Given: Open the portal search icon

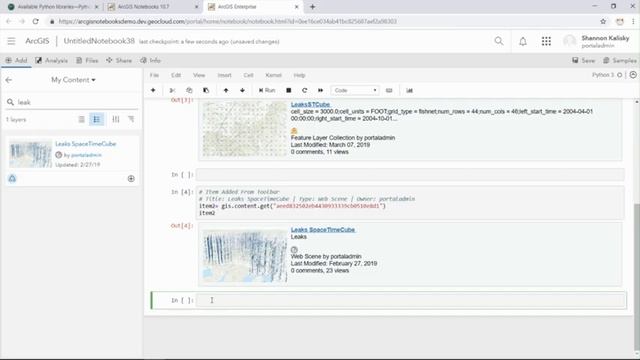Looking at the screenshot, I should coord(498,41).
